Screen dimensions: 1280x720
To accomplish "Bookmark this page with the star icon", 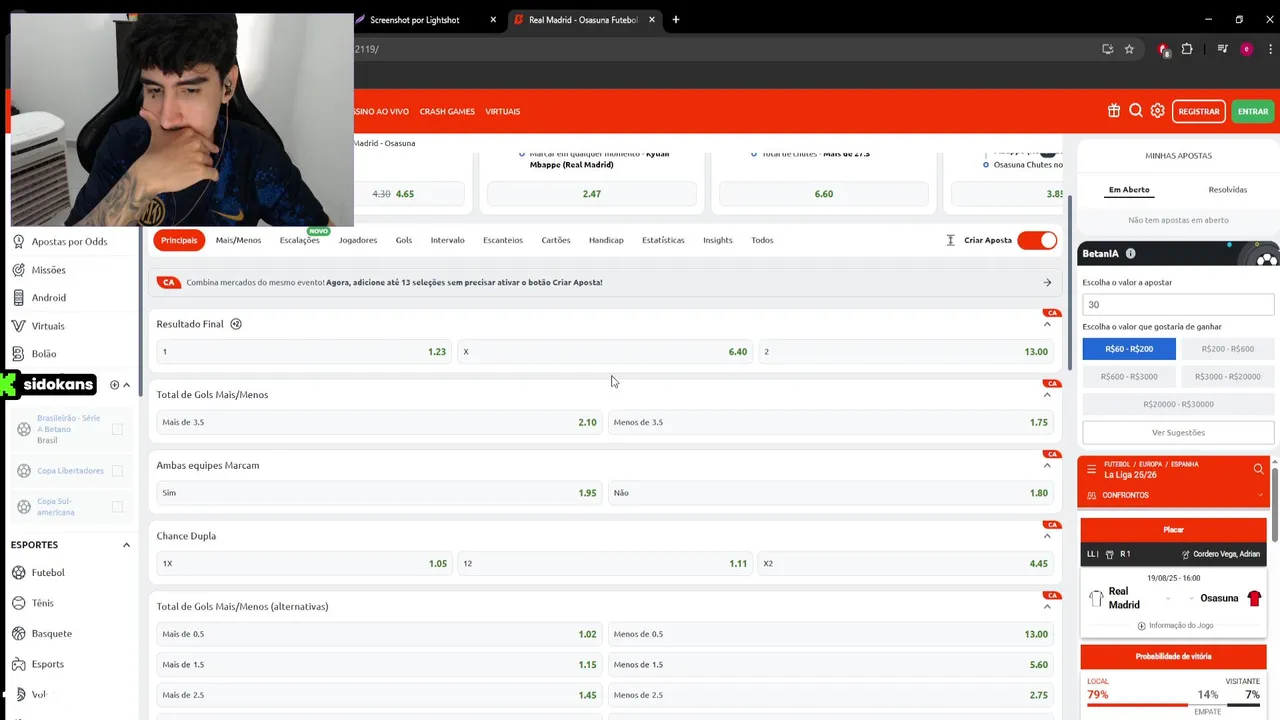I will [1129, 49].
